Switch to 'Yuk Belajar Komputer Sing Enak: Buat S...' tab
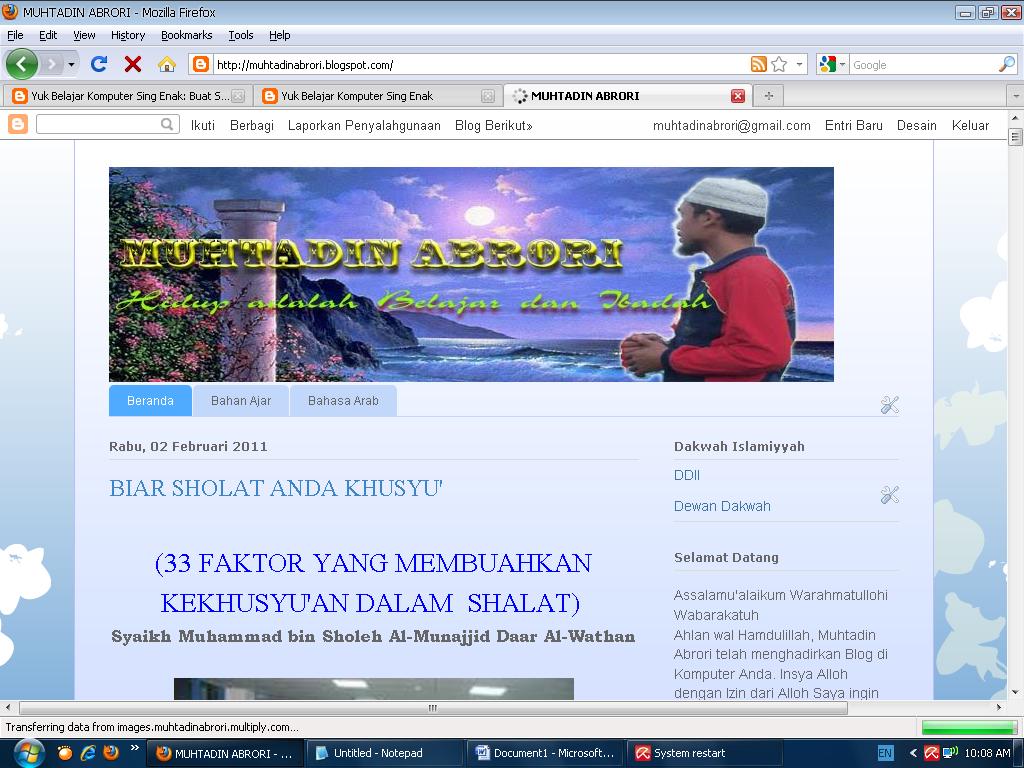1024x768 pixels. pyautogui.click(x=127, y=96)
